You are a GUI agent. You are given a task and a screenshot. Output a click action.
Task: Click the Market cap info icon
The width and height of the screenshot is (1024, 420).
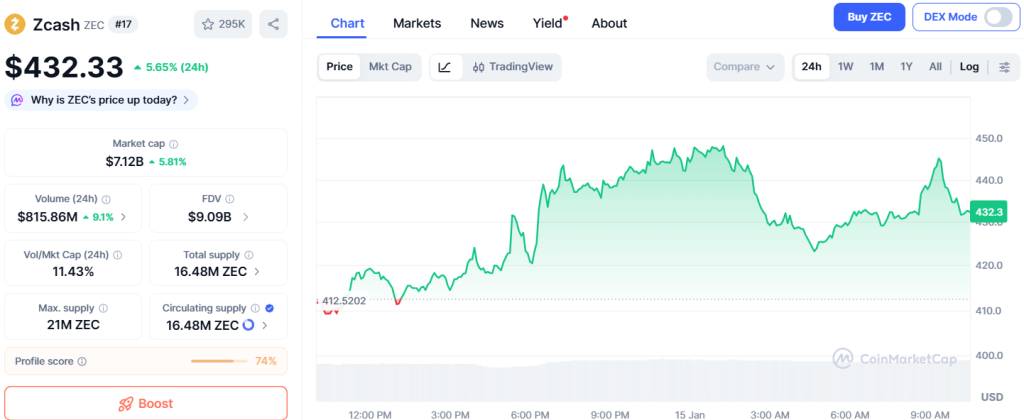174,144
